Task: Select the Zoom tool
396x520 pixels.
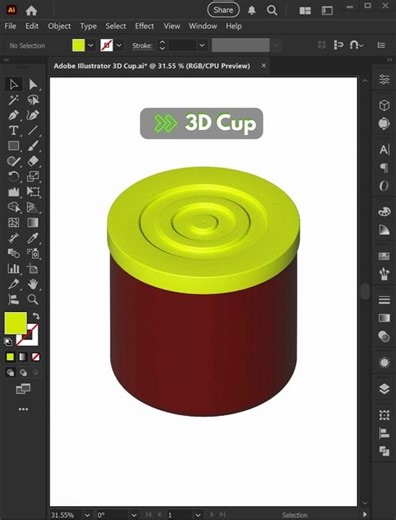Action: click(x=33, y=299)
